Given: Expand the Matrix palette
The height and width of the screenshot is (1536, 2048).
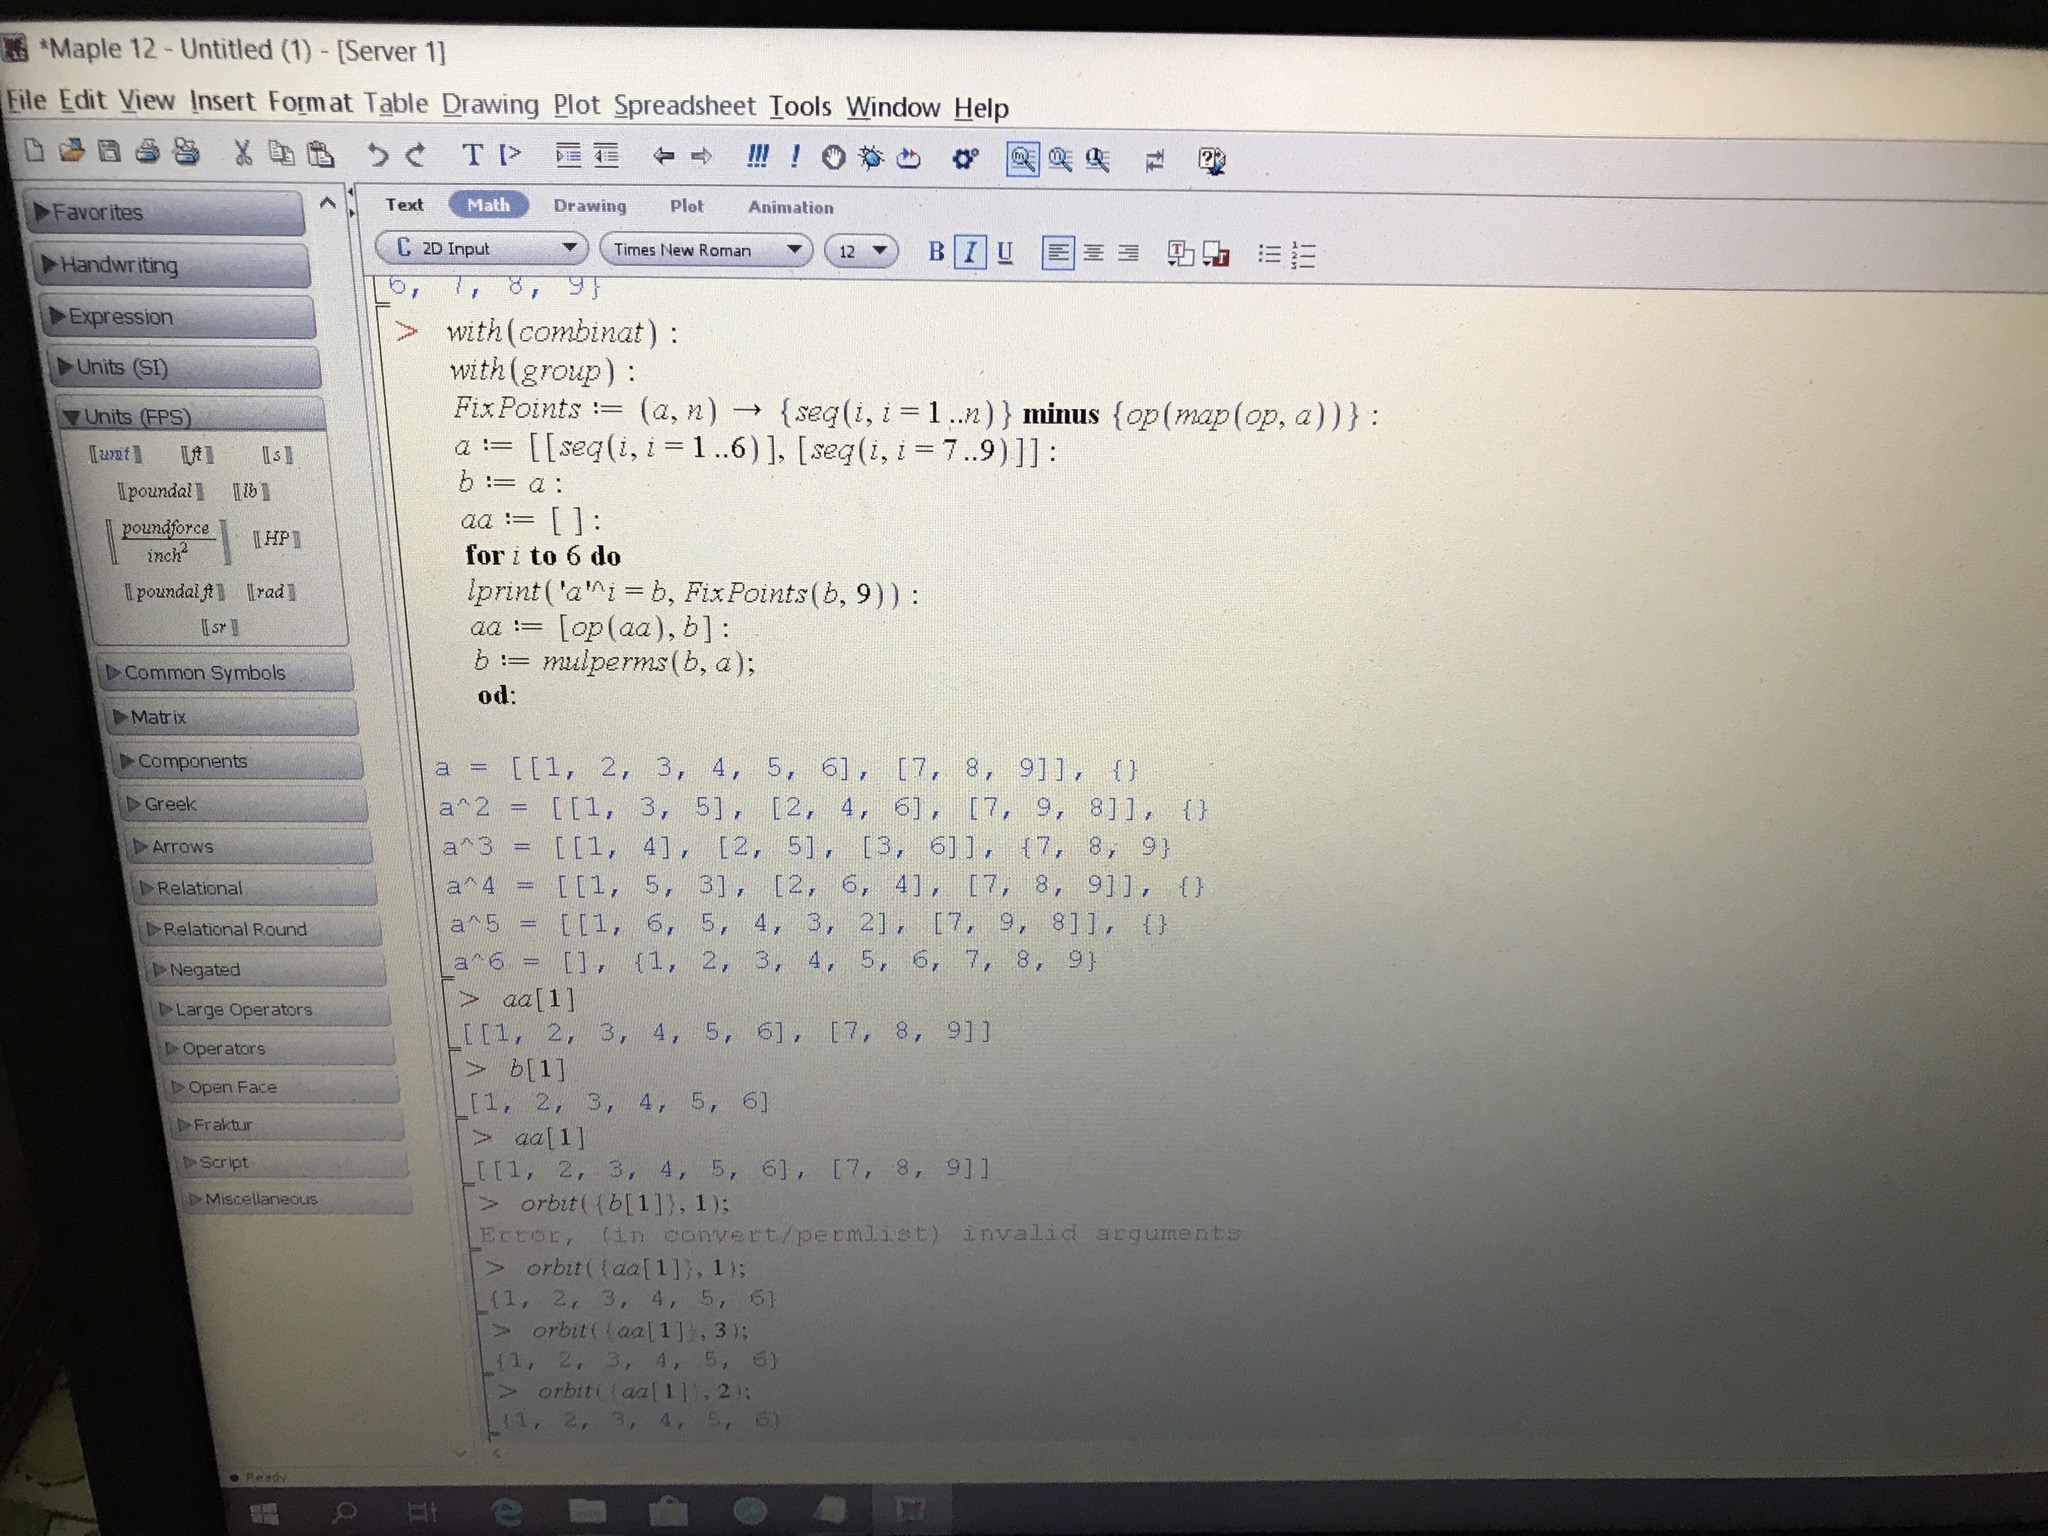Looking at the screenshot, I should (x=231, y=717).
